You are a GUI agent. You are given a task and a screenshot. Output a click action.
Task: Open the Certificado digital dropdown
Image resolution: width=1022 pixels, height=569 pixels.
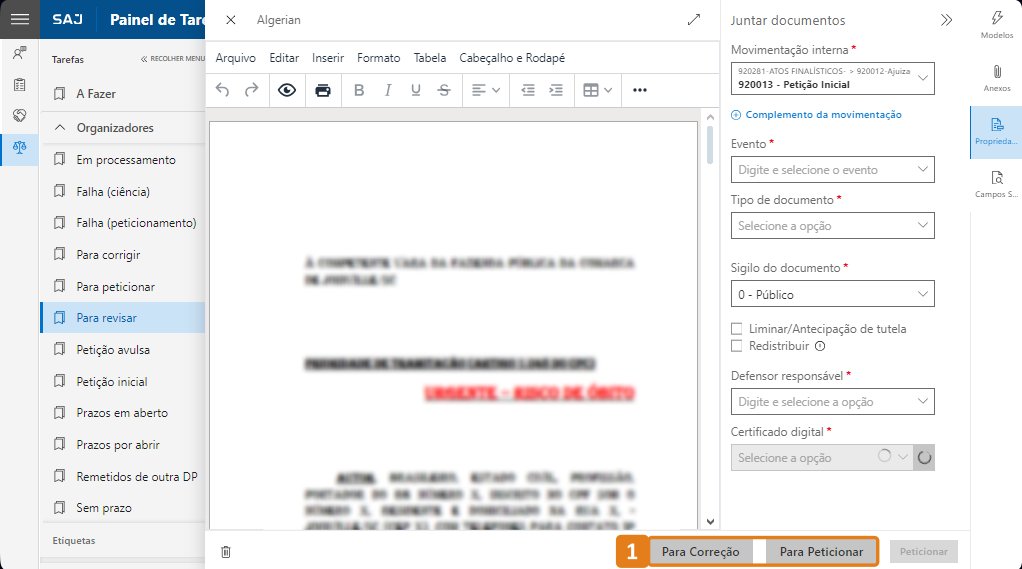click(822, 458)
